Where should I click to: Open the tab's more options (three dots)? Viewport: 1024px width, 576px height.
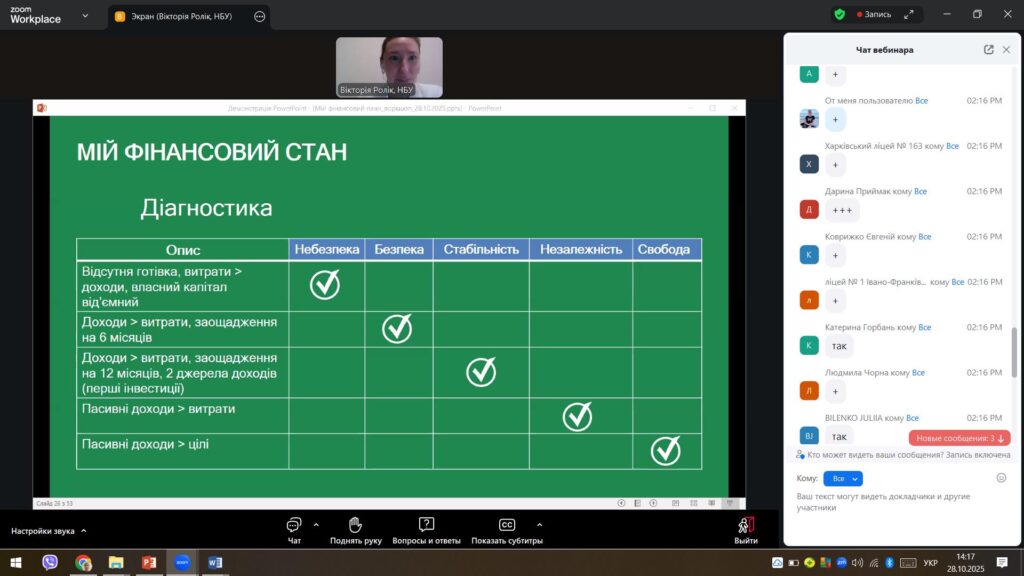coord(260,16)
